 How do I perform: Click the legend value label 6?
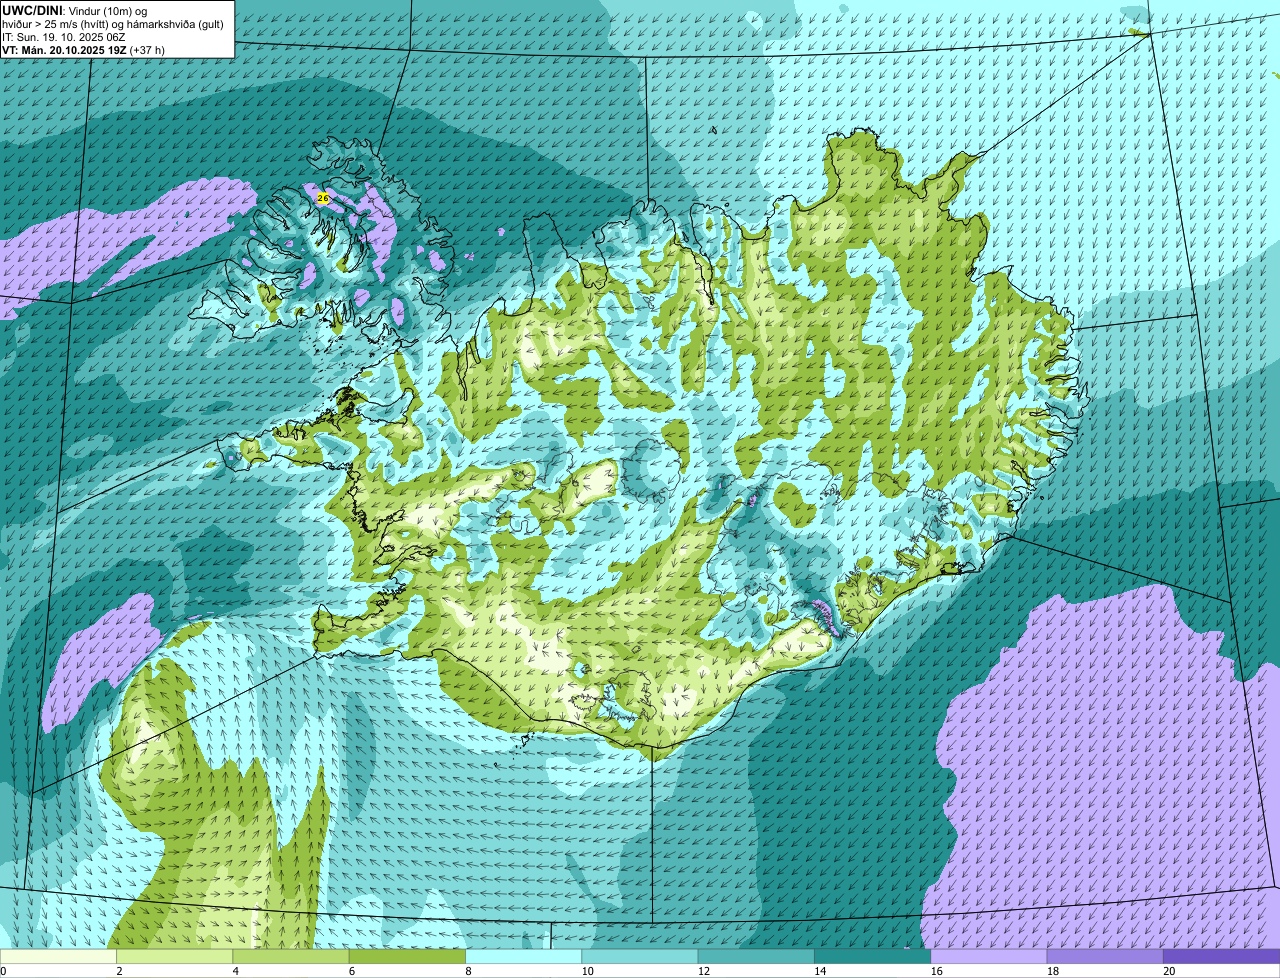click(x=352, y=971)
